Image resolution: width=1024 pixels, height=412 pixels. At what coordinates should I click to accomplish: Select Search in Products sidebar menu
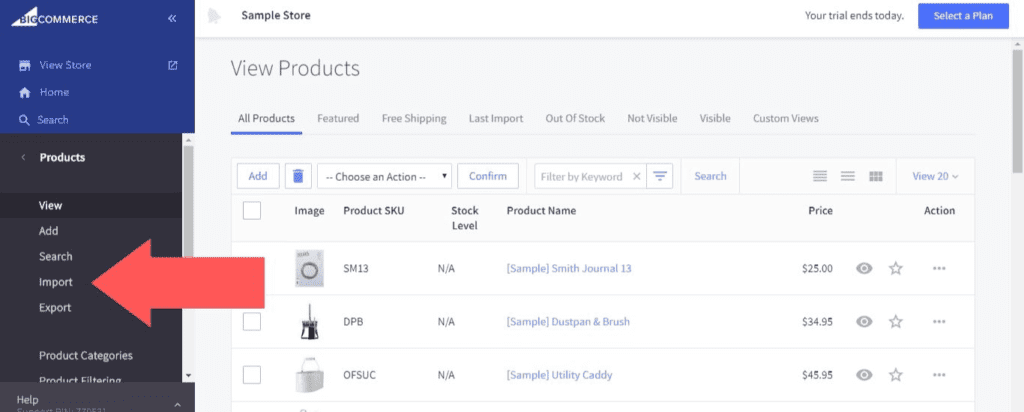(56, 257)
